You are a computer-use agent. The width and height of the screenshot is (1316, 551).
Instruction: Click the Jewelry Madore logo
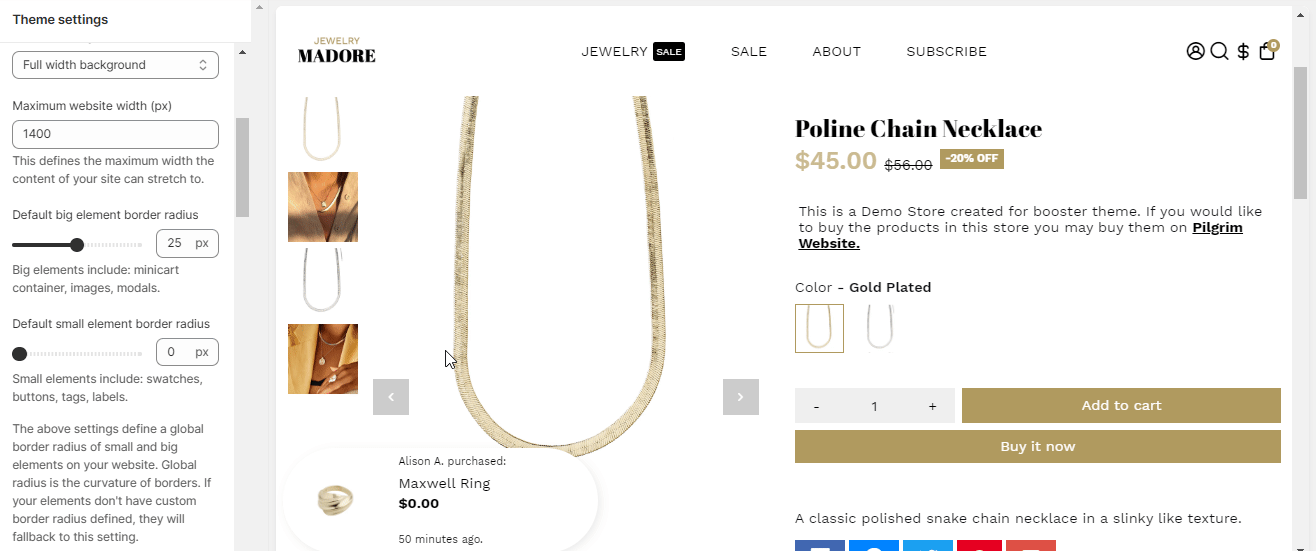pyautogui.click(x=337, y=51)
